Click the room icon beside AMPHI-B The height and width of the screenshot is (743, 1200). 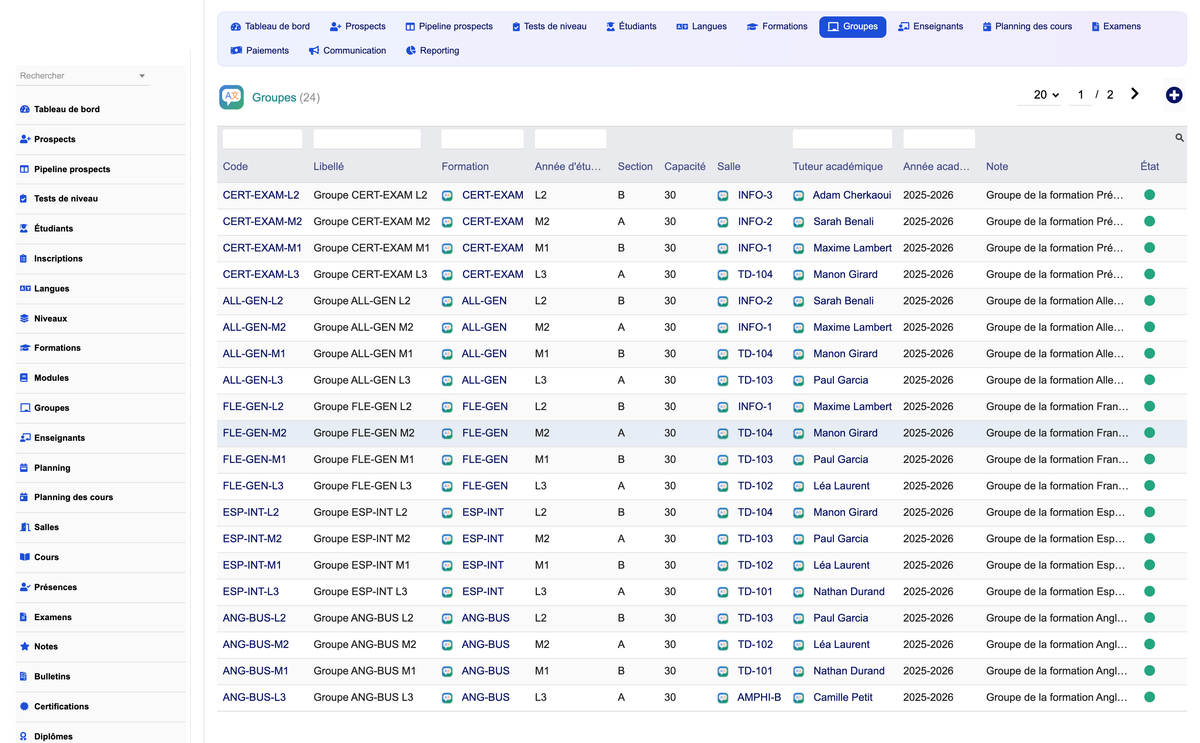click(723, 698)
